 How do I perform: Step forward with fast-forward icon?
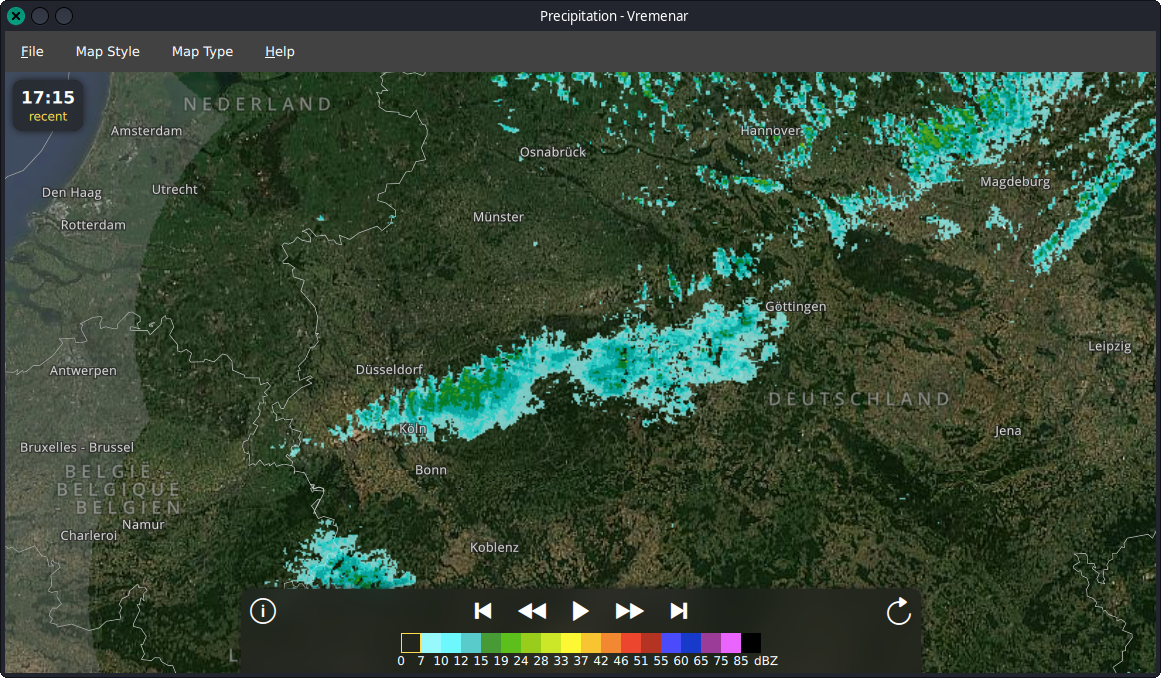click(629, 611)
